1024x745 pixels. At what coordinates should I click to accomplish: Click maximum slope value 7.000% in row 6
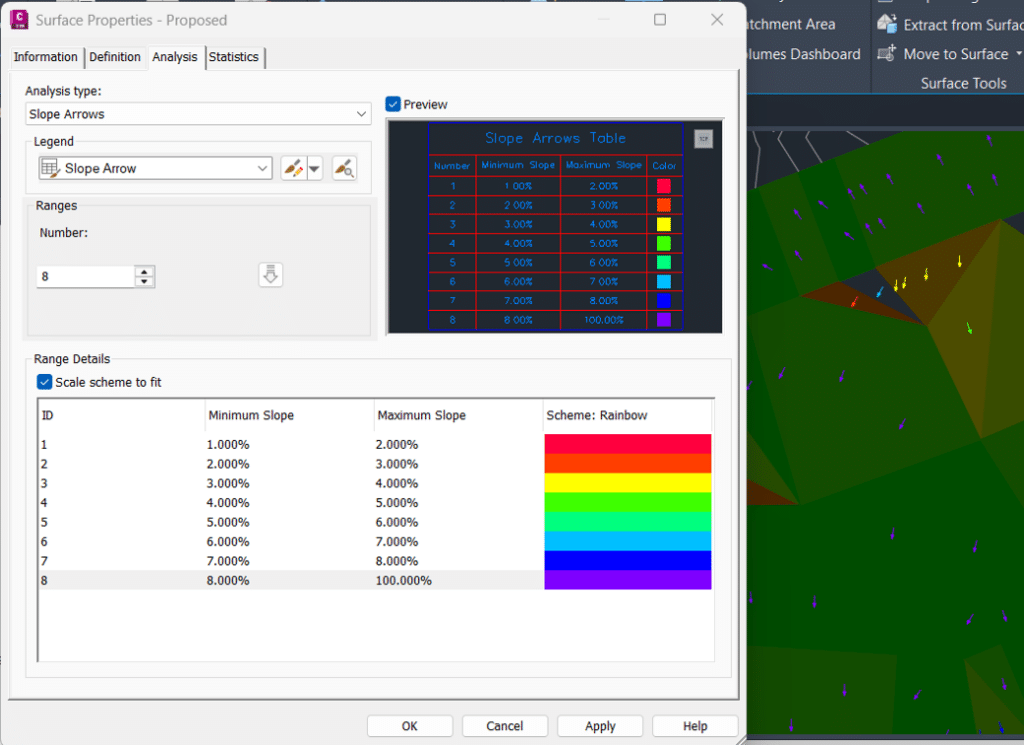pos(396,541)
